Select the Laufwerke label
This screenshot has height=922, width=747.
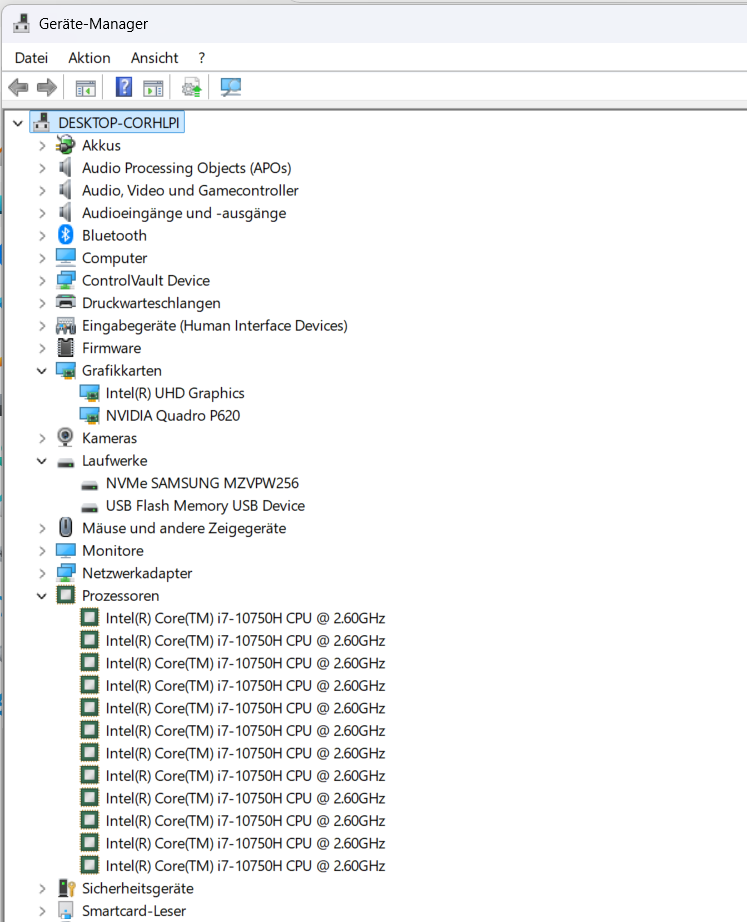(115, 460)
